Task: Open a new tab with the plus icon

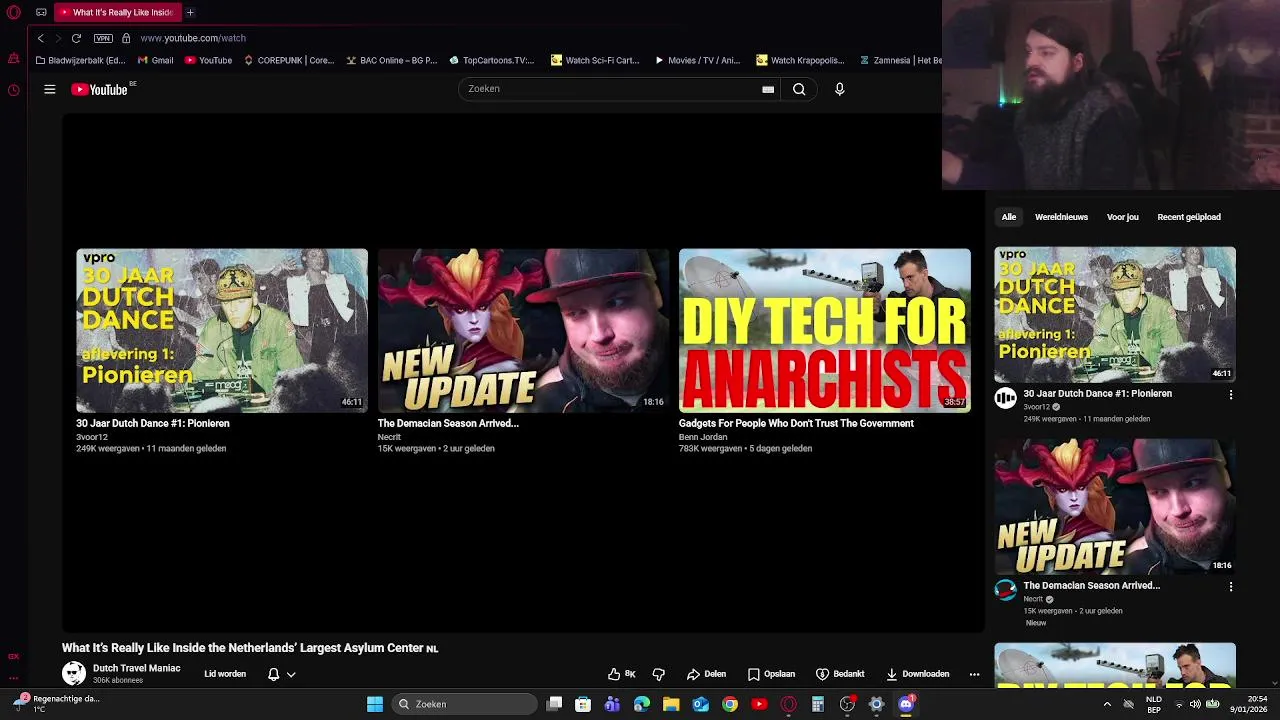Action: click(190, 12)
